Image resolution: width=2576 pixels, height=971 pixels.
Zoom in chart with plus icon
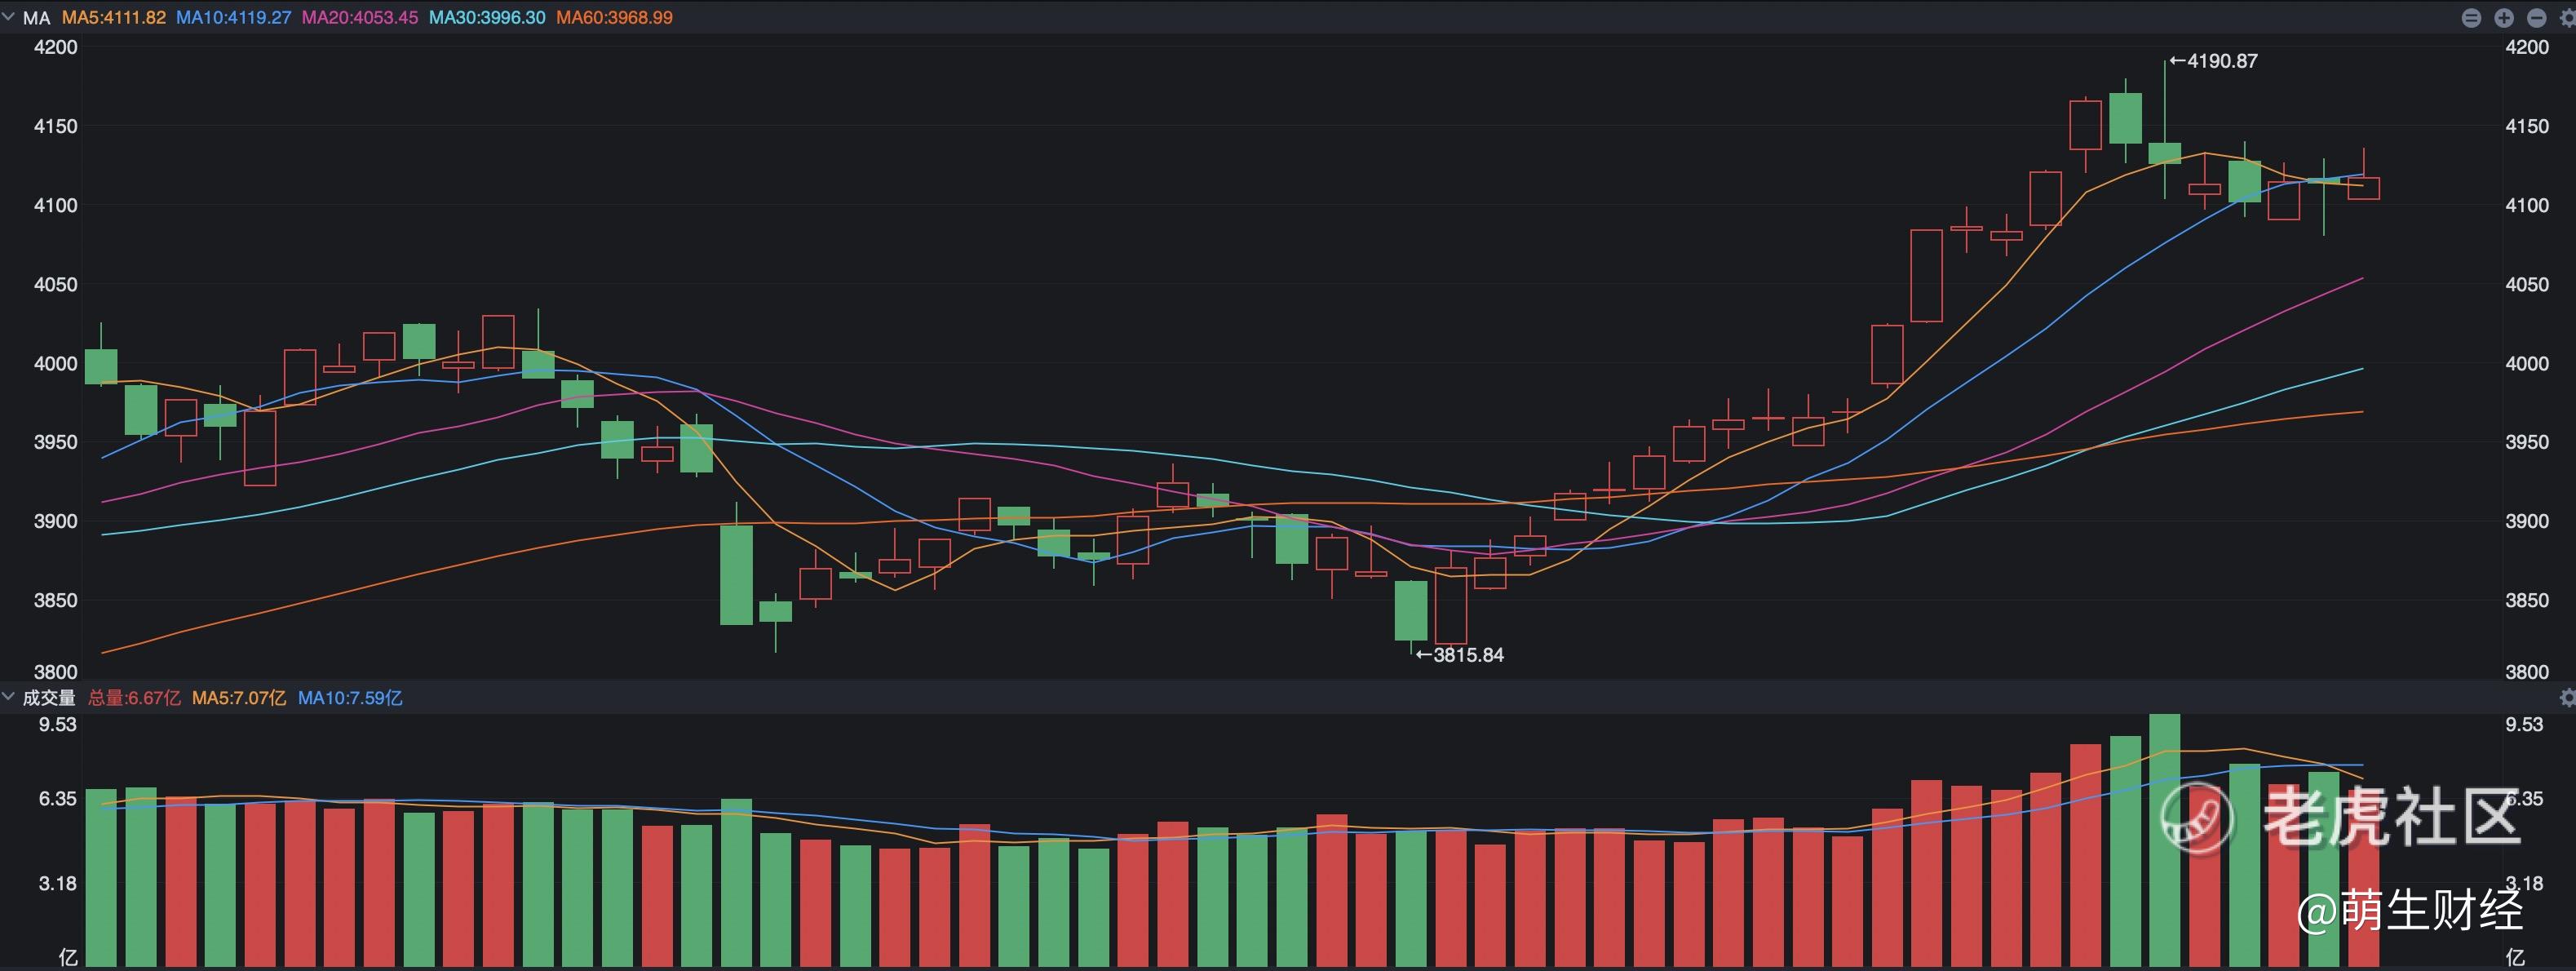tap(2504, 18)
